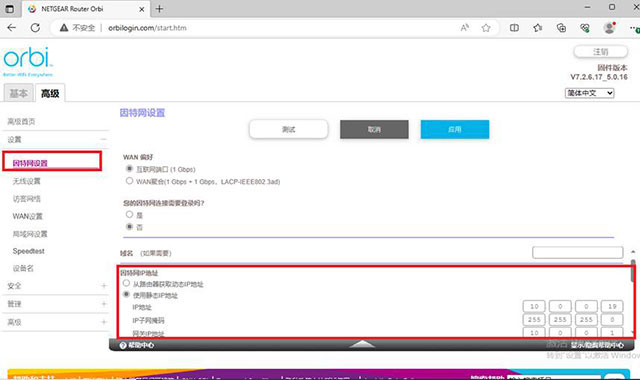Click the address bar URL
Screen dimensions: 640x380
click(147, 28)
